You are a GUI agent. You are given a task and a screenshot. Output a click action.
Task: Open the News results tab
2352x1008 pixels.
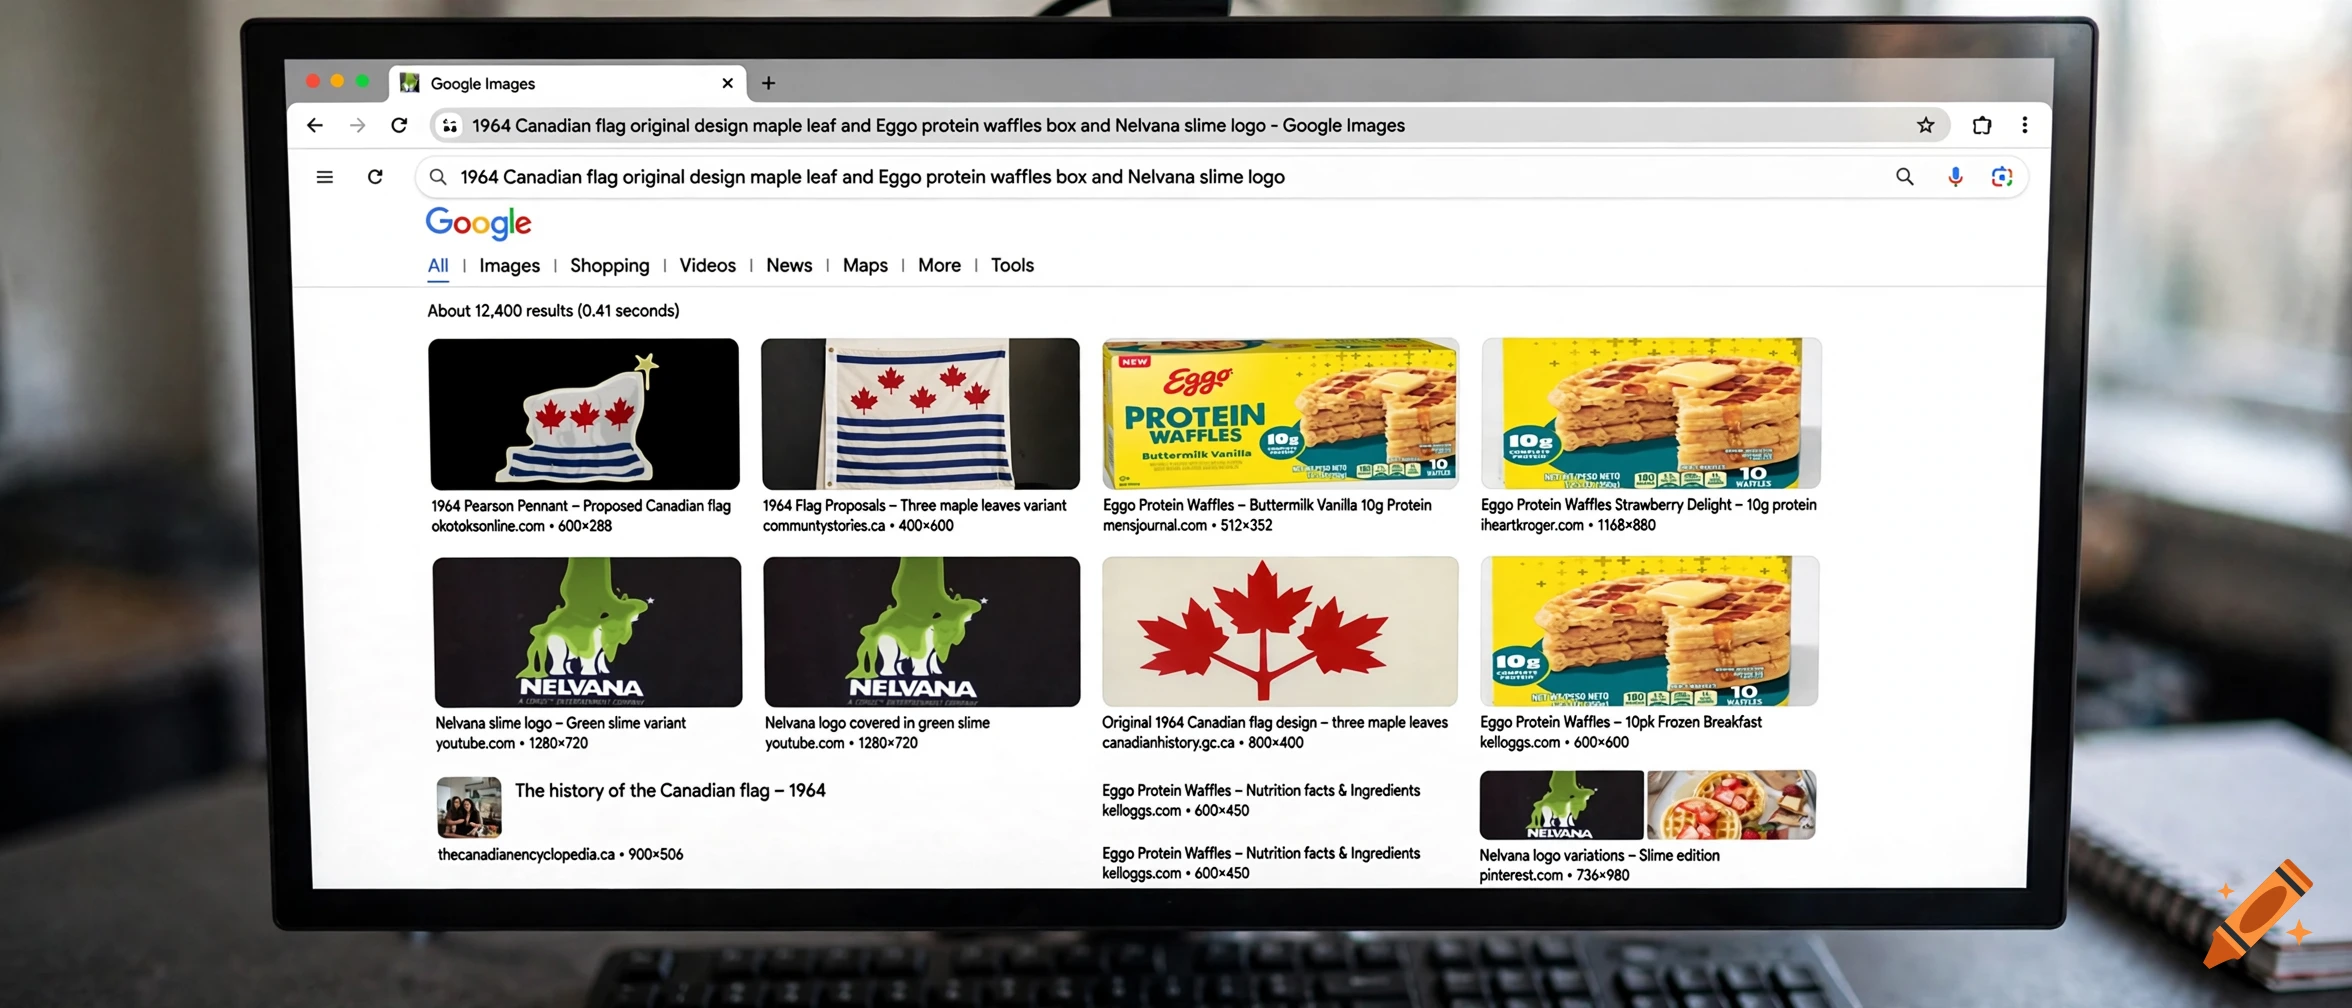click(x=789, y=265)
